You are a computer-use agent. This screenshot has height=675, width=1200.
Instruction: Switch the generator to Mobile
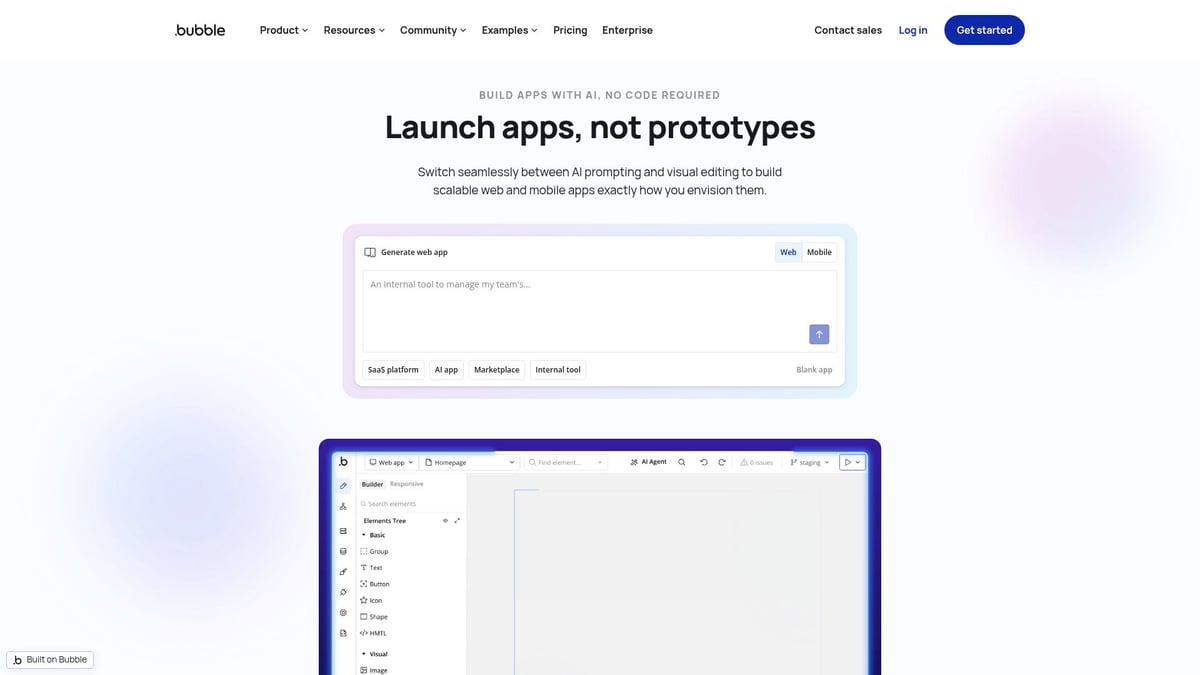[x=818, y=252]
